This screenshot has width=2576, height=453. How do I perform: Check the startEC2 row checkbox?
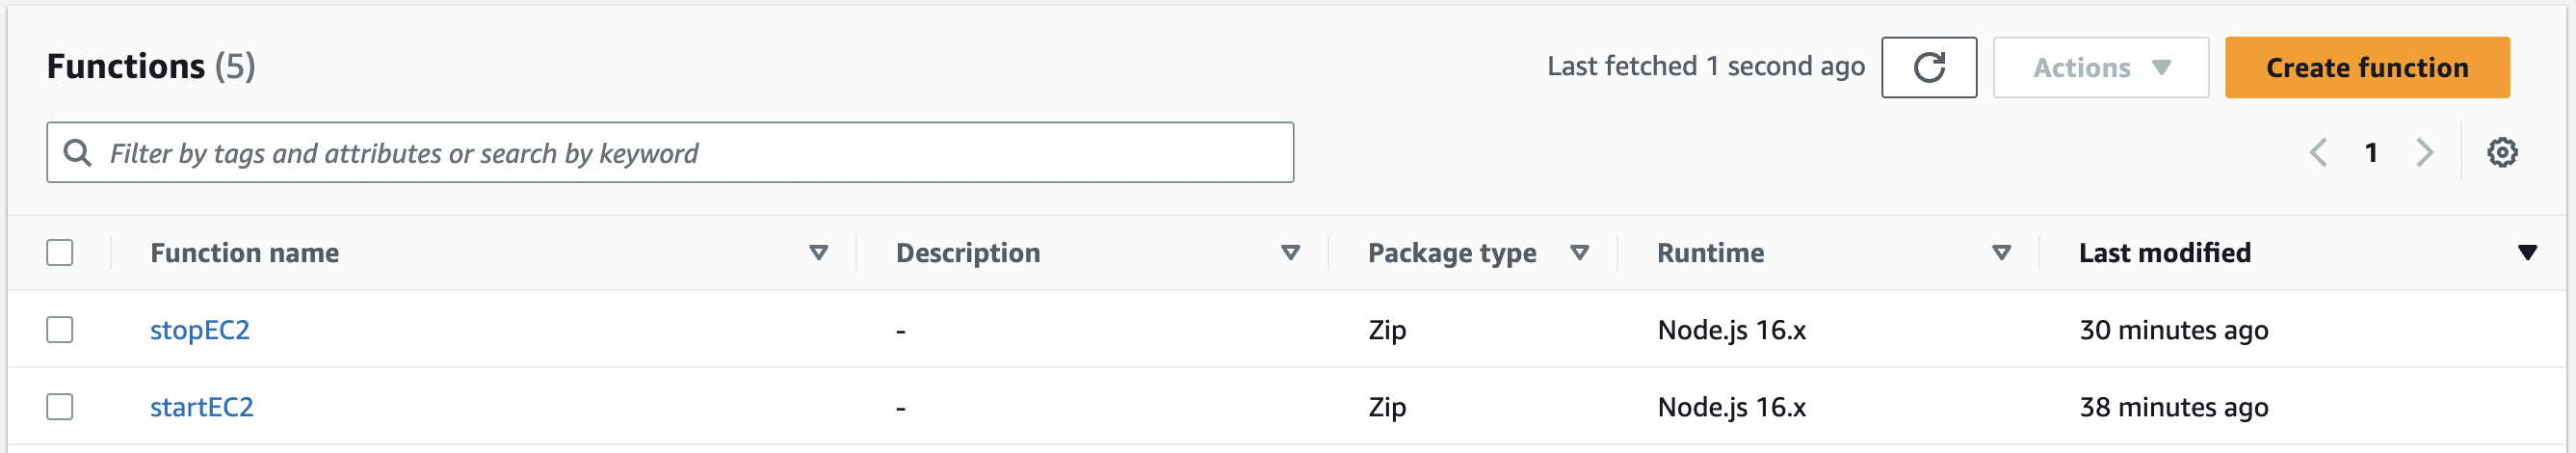coord(60,406)
